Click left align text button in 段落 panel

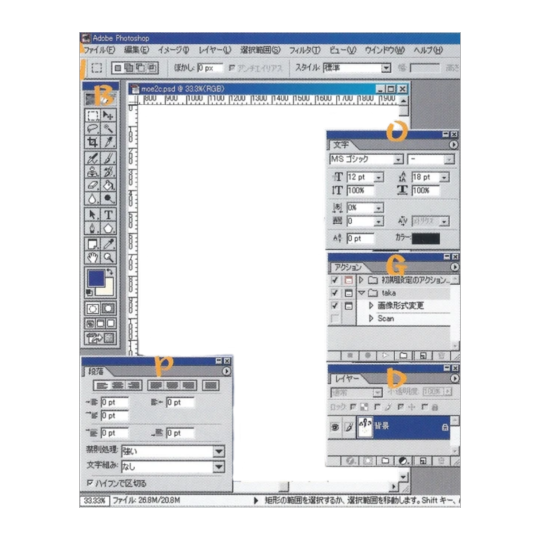(x=101, y=385)
